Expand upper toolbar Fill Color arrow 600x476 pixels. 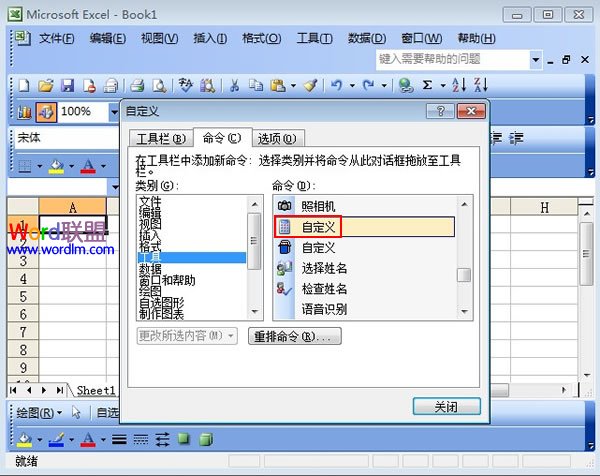tap(72, 166)
